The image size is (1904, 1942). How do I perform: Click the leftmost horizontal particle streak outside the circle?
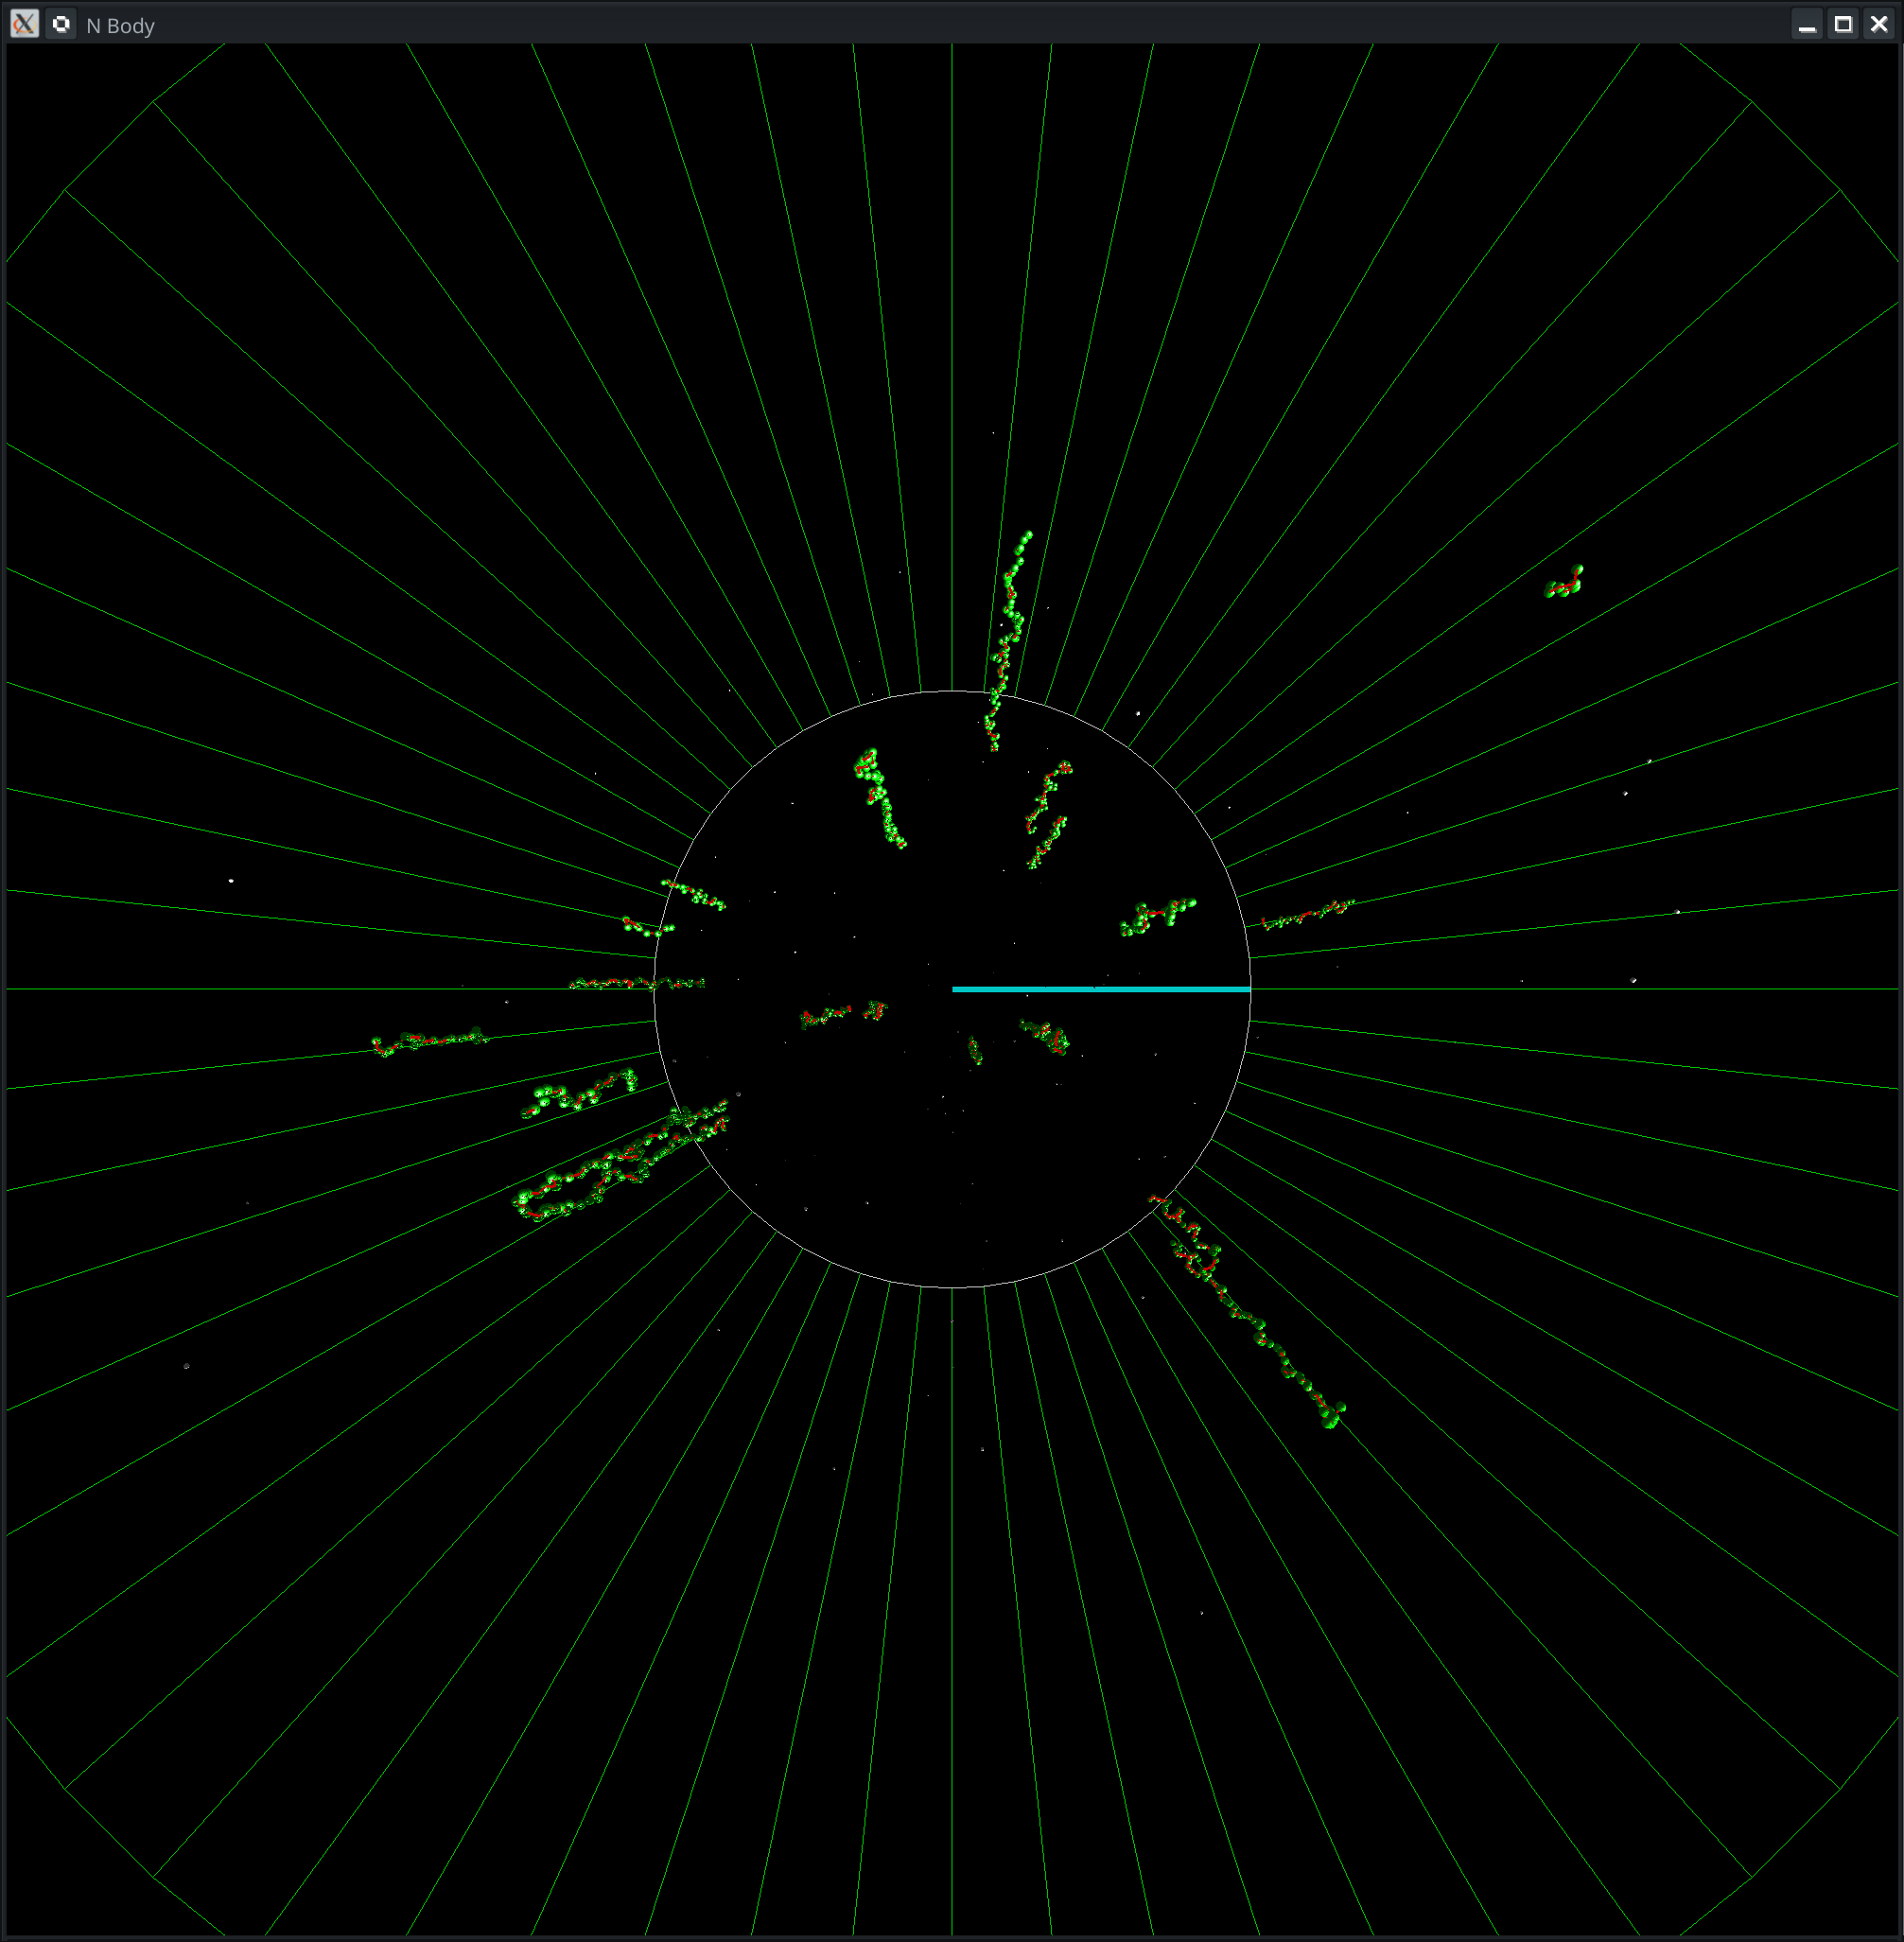[x=430, y=1042]
